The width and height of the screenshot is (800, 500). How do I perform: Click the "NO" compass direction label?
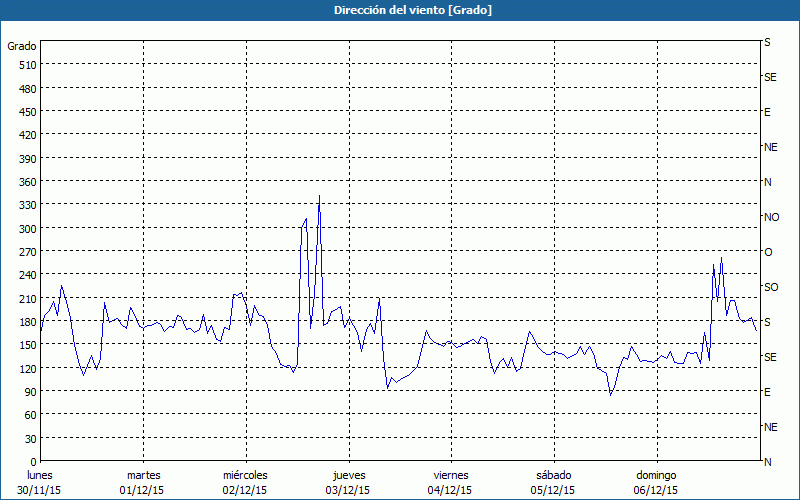pos(771,217)
